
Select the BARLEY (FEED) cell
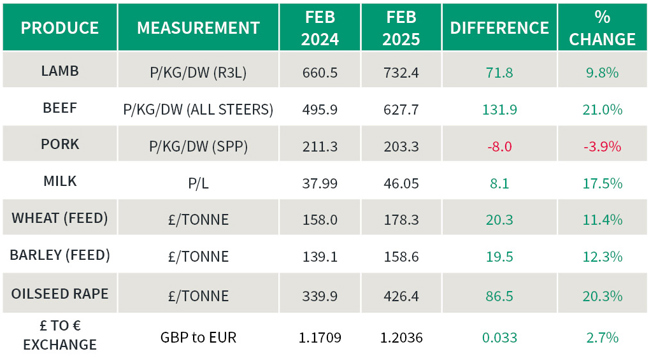[x=60, y=254]
